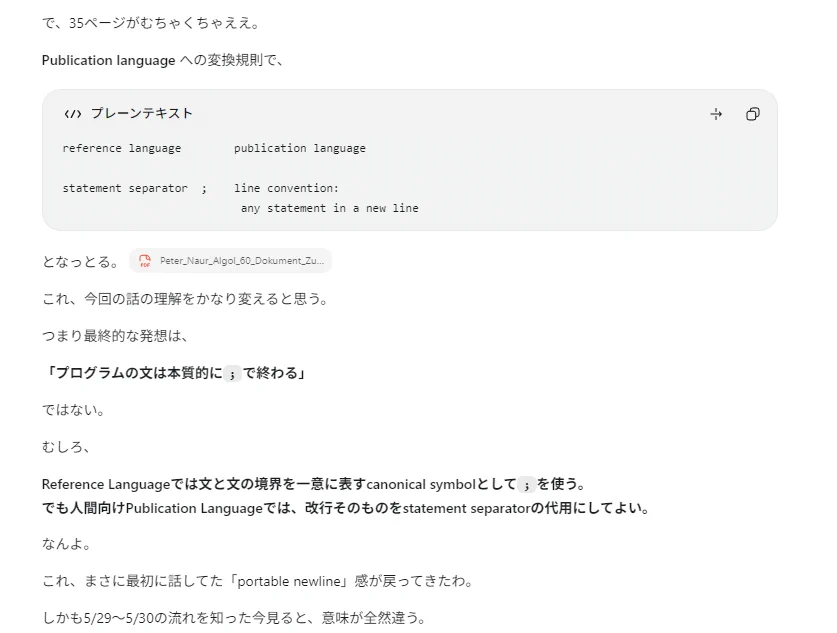This screenshot has height=633, width=837.
Task: Click the 'reference language' text in the code block
Action: click(122, 148)
